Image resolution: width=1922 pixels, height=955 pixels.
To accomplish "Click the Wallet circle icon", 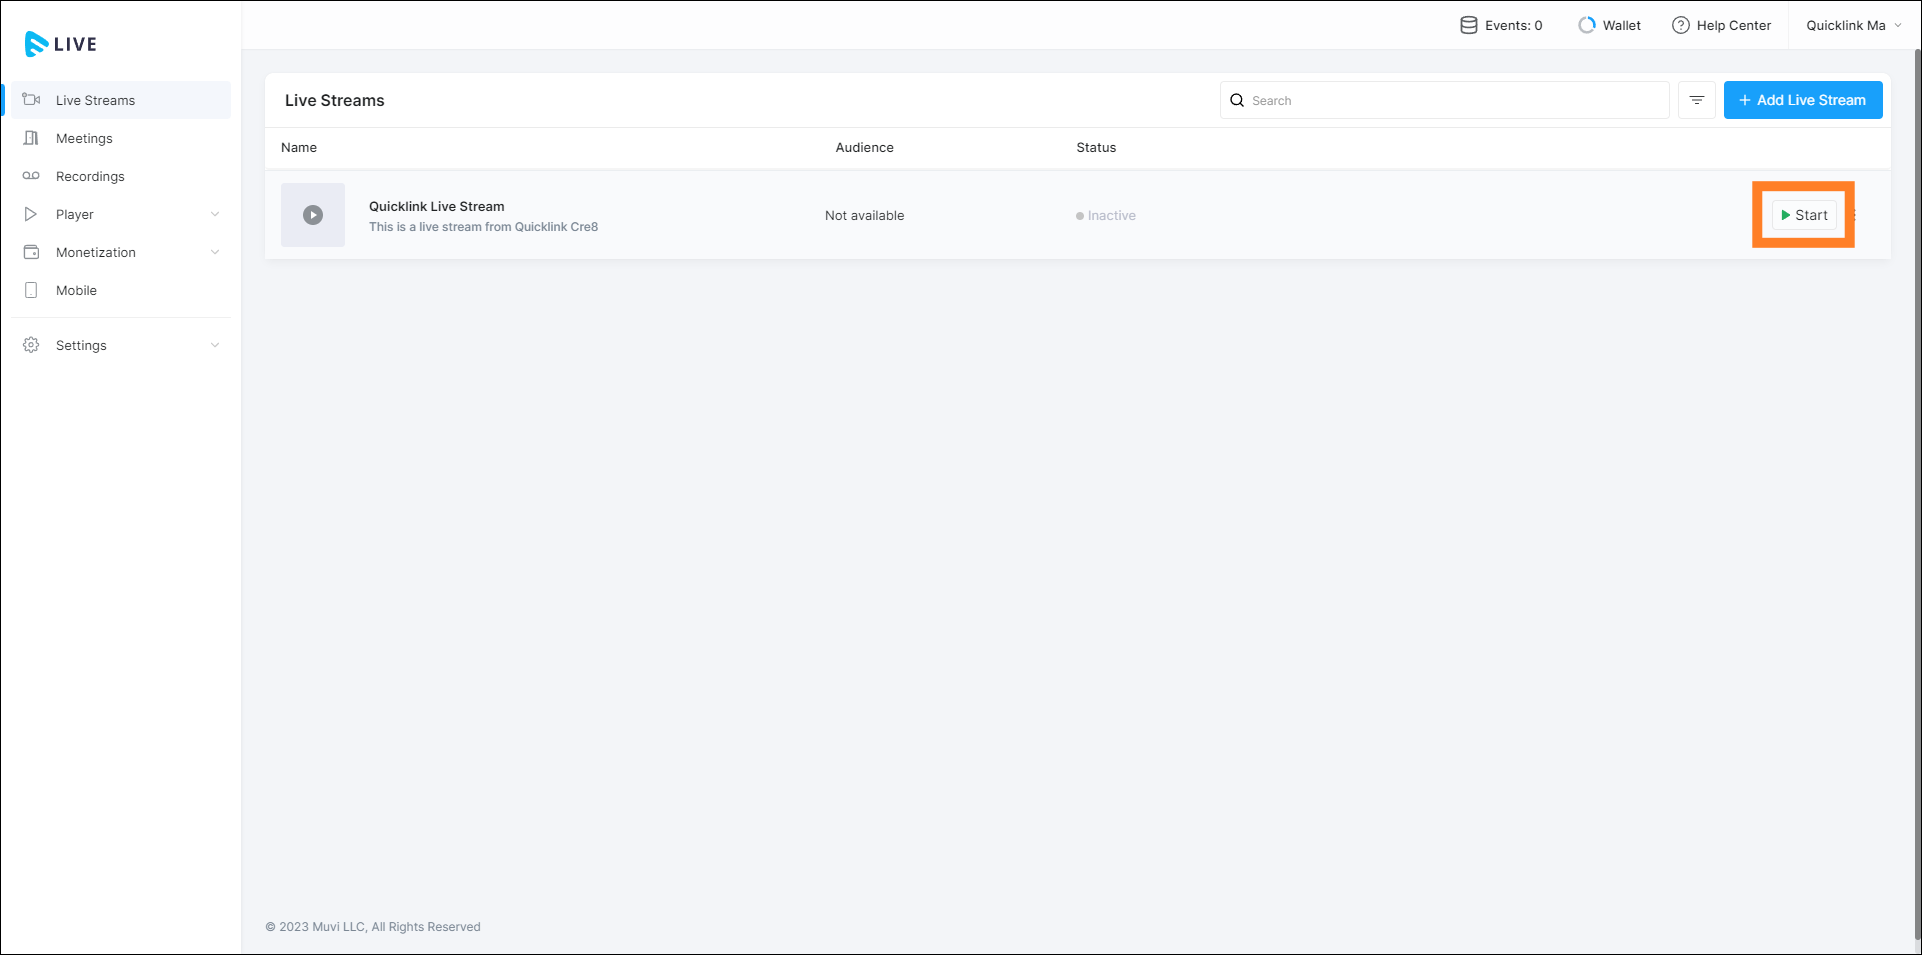I will point(1586,25).
